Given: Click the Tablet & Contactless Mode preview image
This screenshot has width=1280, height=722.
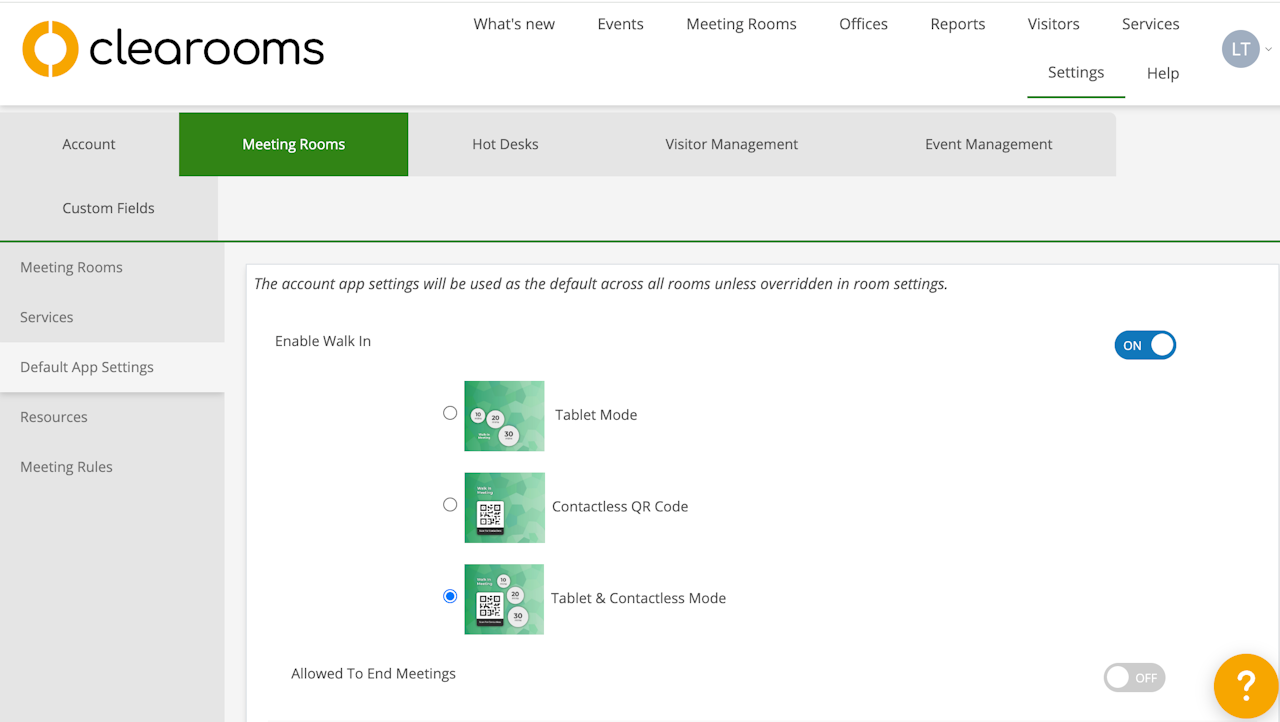Looking at the screenshot, I should (x=504, y=599).
